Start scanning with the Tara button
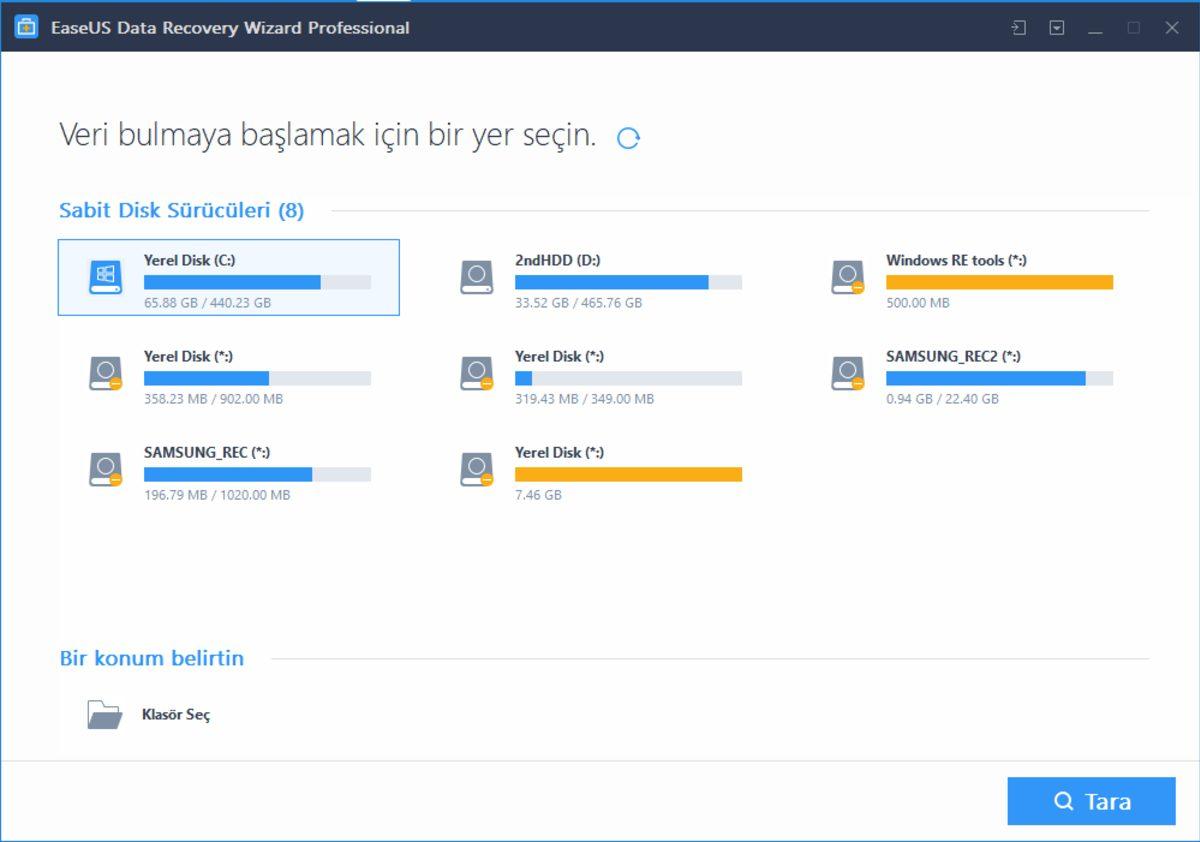 click(x=1091, y=801)
